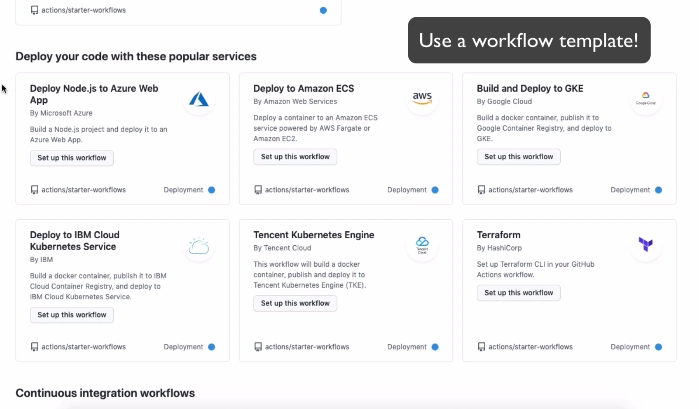Click 'By Tencent Cloud' author text

point(282,248)
